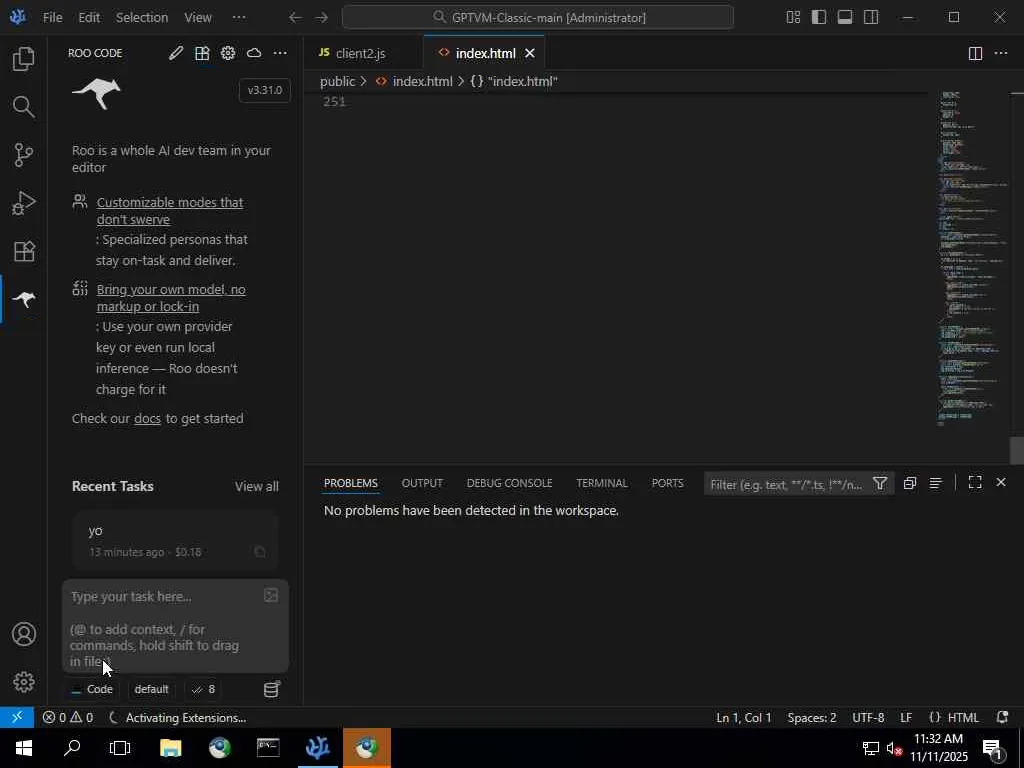
Task: Open the Extensions view
Action: (x=24, y=251)
